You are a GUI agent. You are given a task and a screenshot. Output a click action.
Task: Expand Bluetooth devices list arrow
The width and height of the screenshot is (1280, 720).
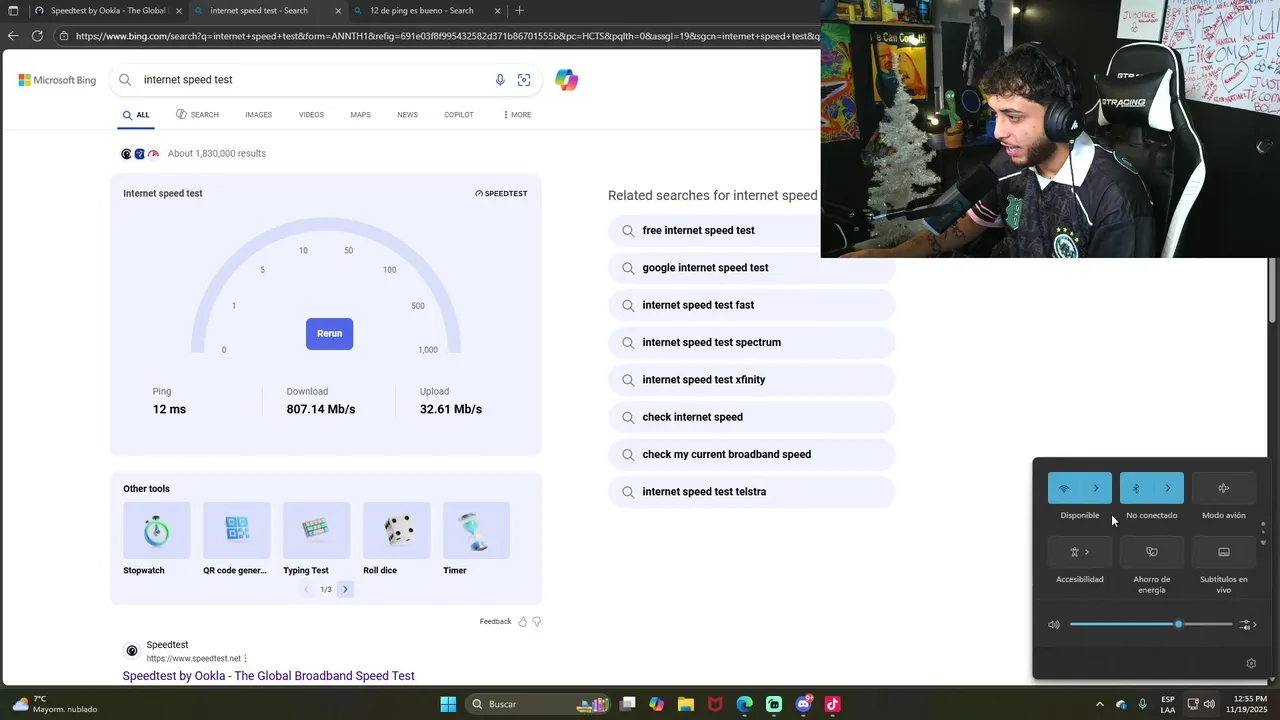(1168, 488)
